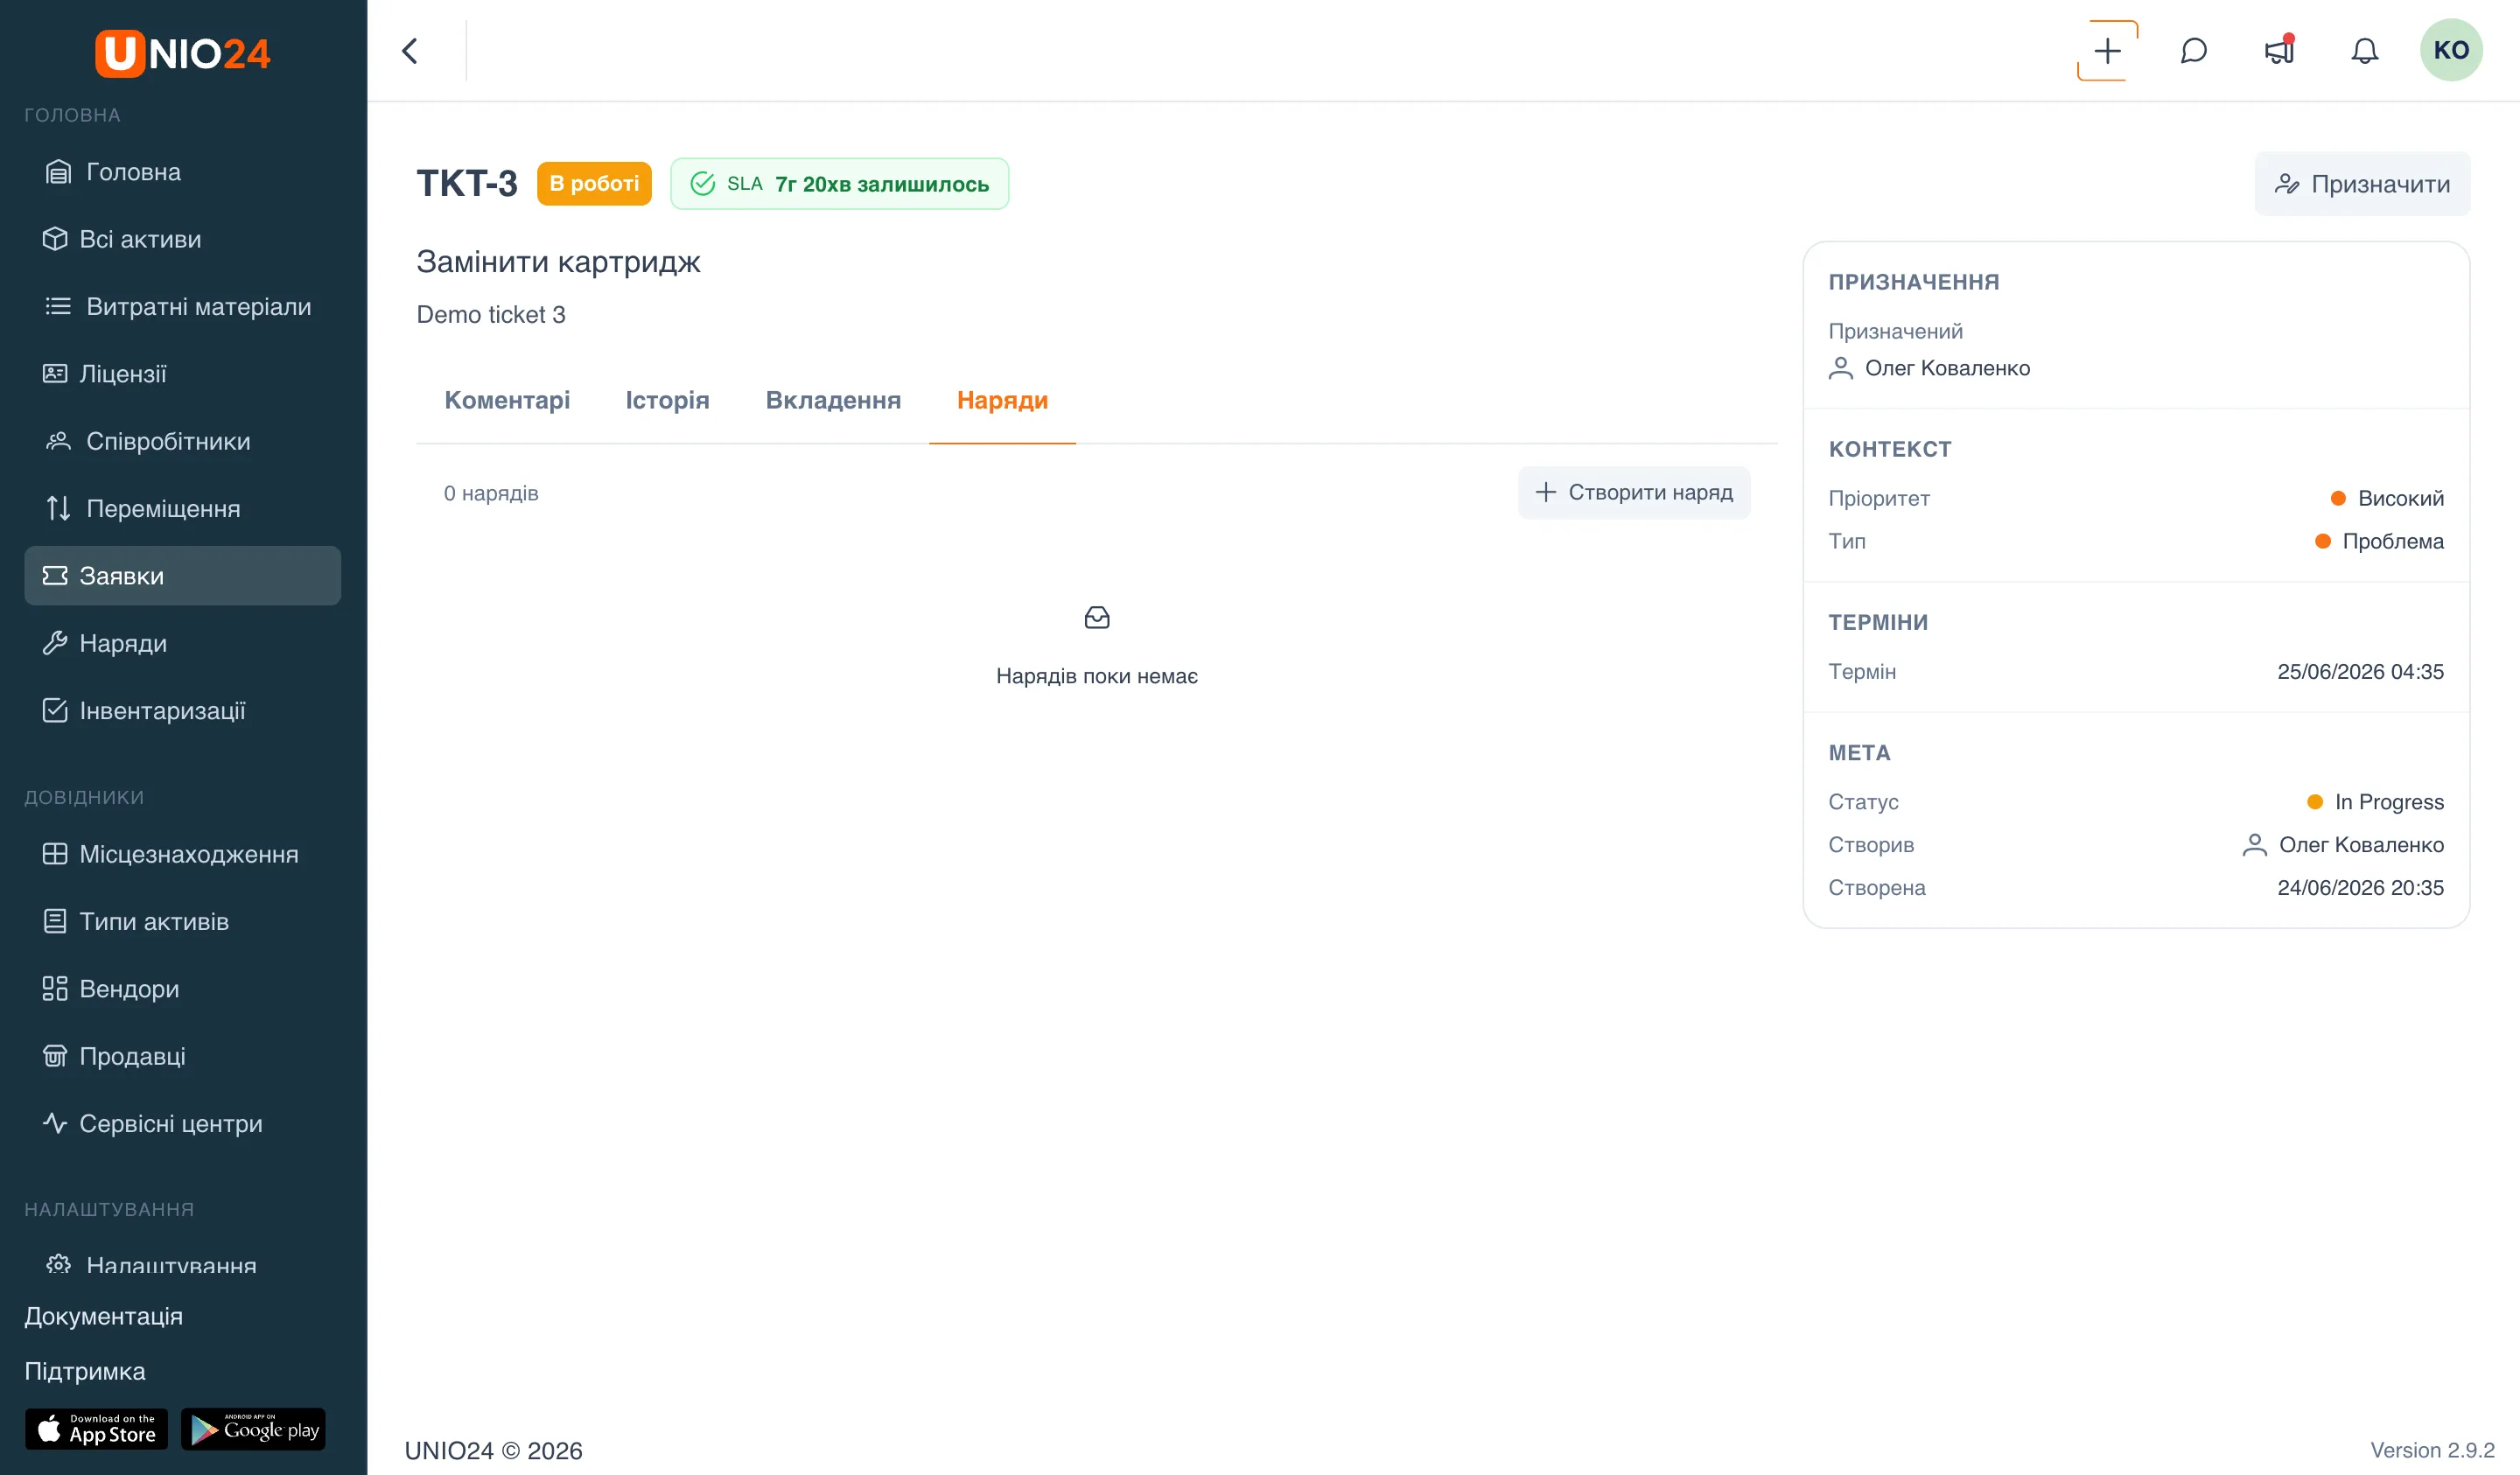
Task: Click the Призначити button
Action: 2362,184
